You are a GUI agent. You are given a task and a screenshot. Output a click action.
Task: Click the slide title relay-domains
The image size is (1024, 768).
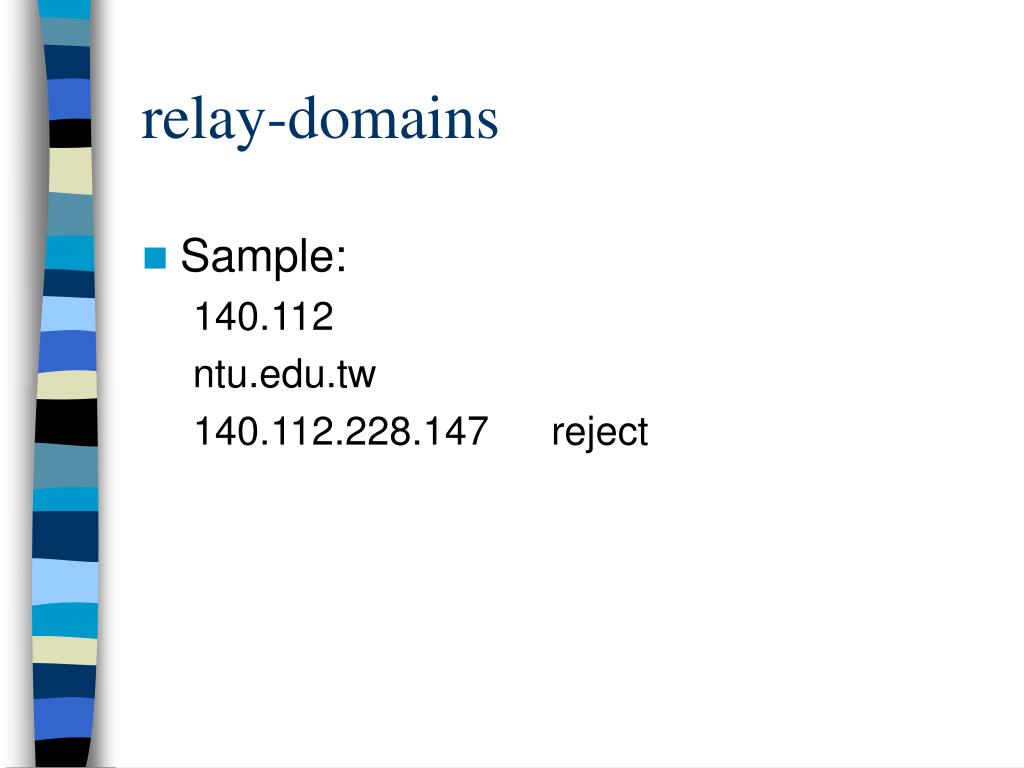pos(319,120)
